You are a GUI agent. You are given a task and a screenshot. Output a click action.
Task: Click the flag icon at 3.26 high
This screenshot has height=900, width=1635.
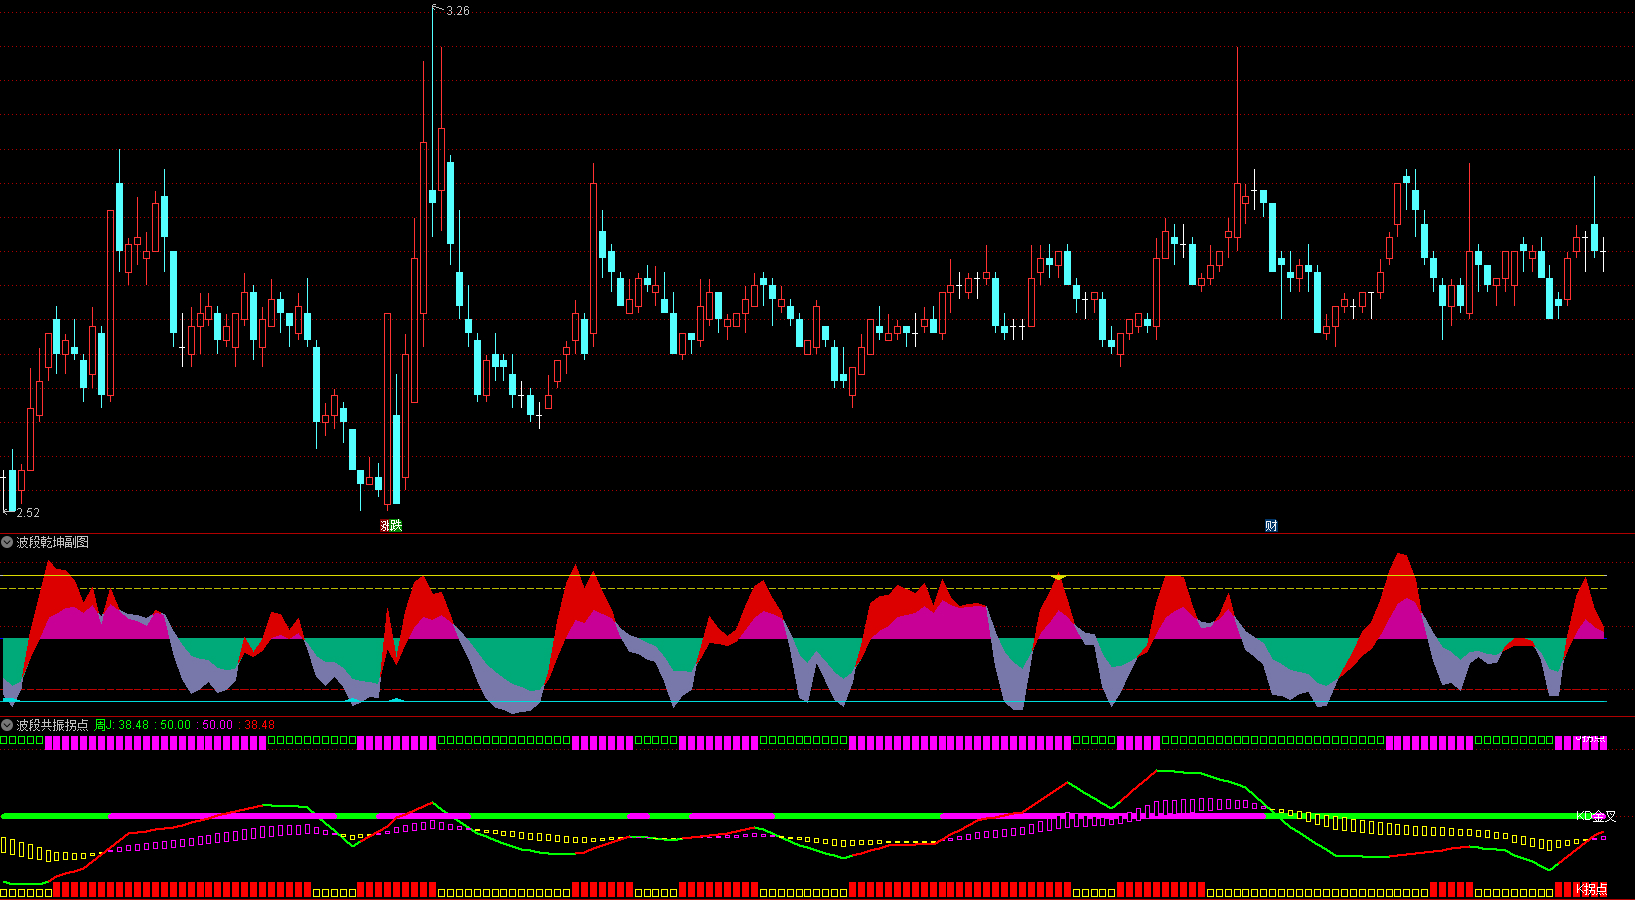(437, 9)
